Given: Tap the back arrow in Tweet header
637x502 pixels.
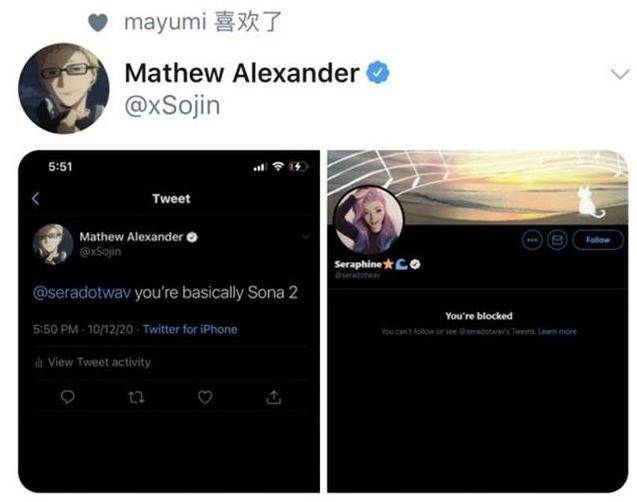Looking at the screenshot, I should pyautogui.click(x=35, y=199).
